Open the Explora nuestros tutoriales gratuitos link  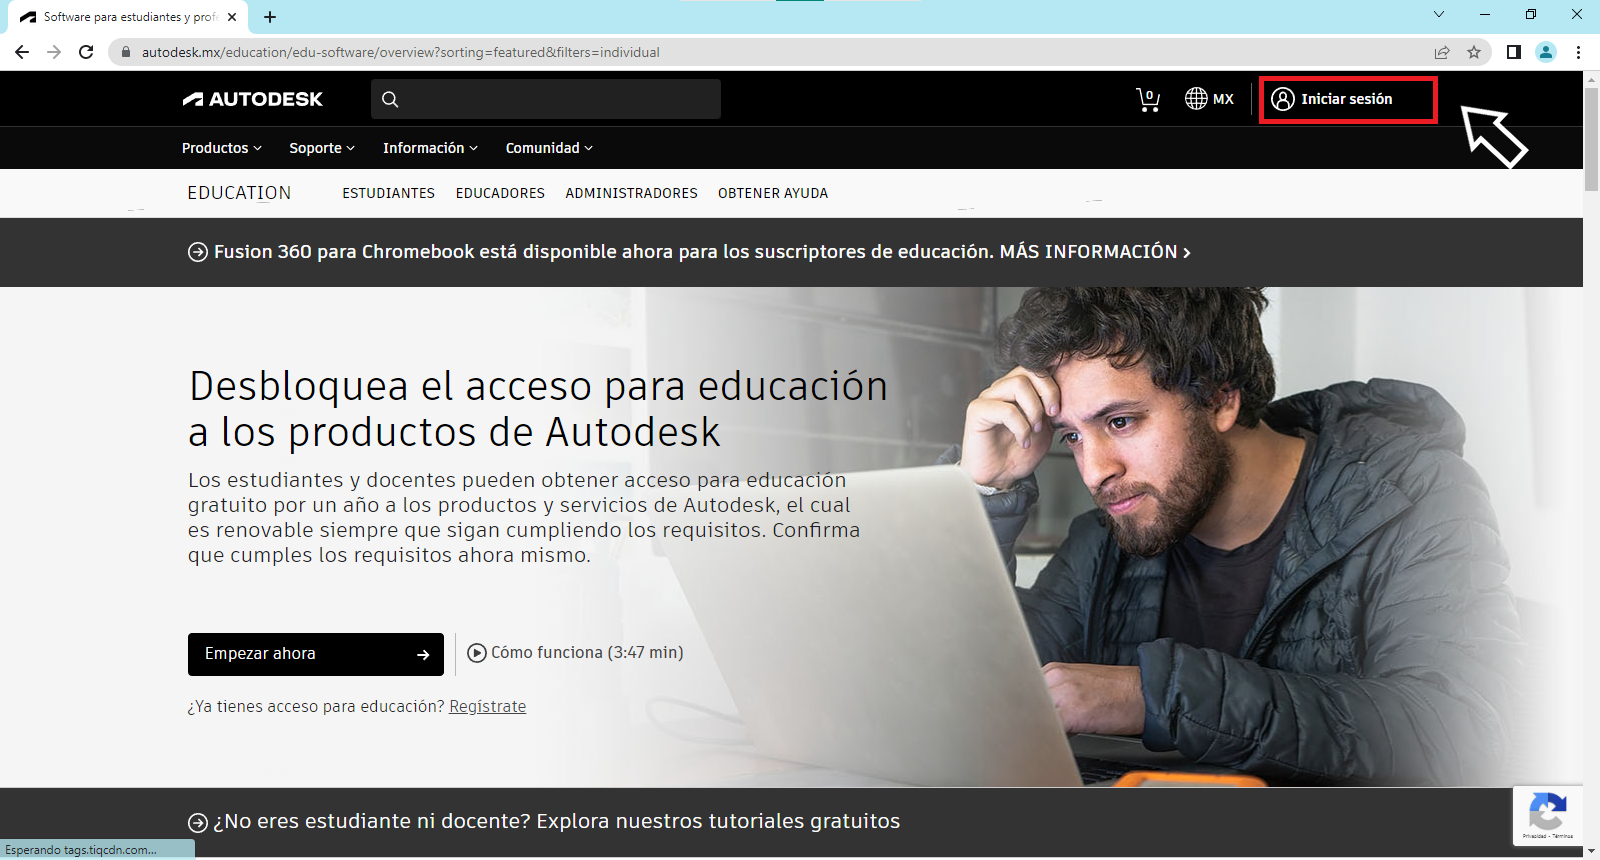pyautogui.click(x=718, y=821)
